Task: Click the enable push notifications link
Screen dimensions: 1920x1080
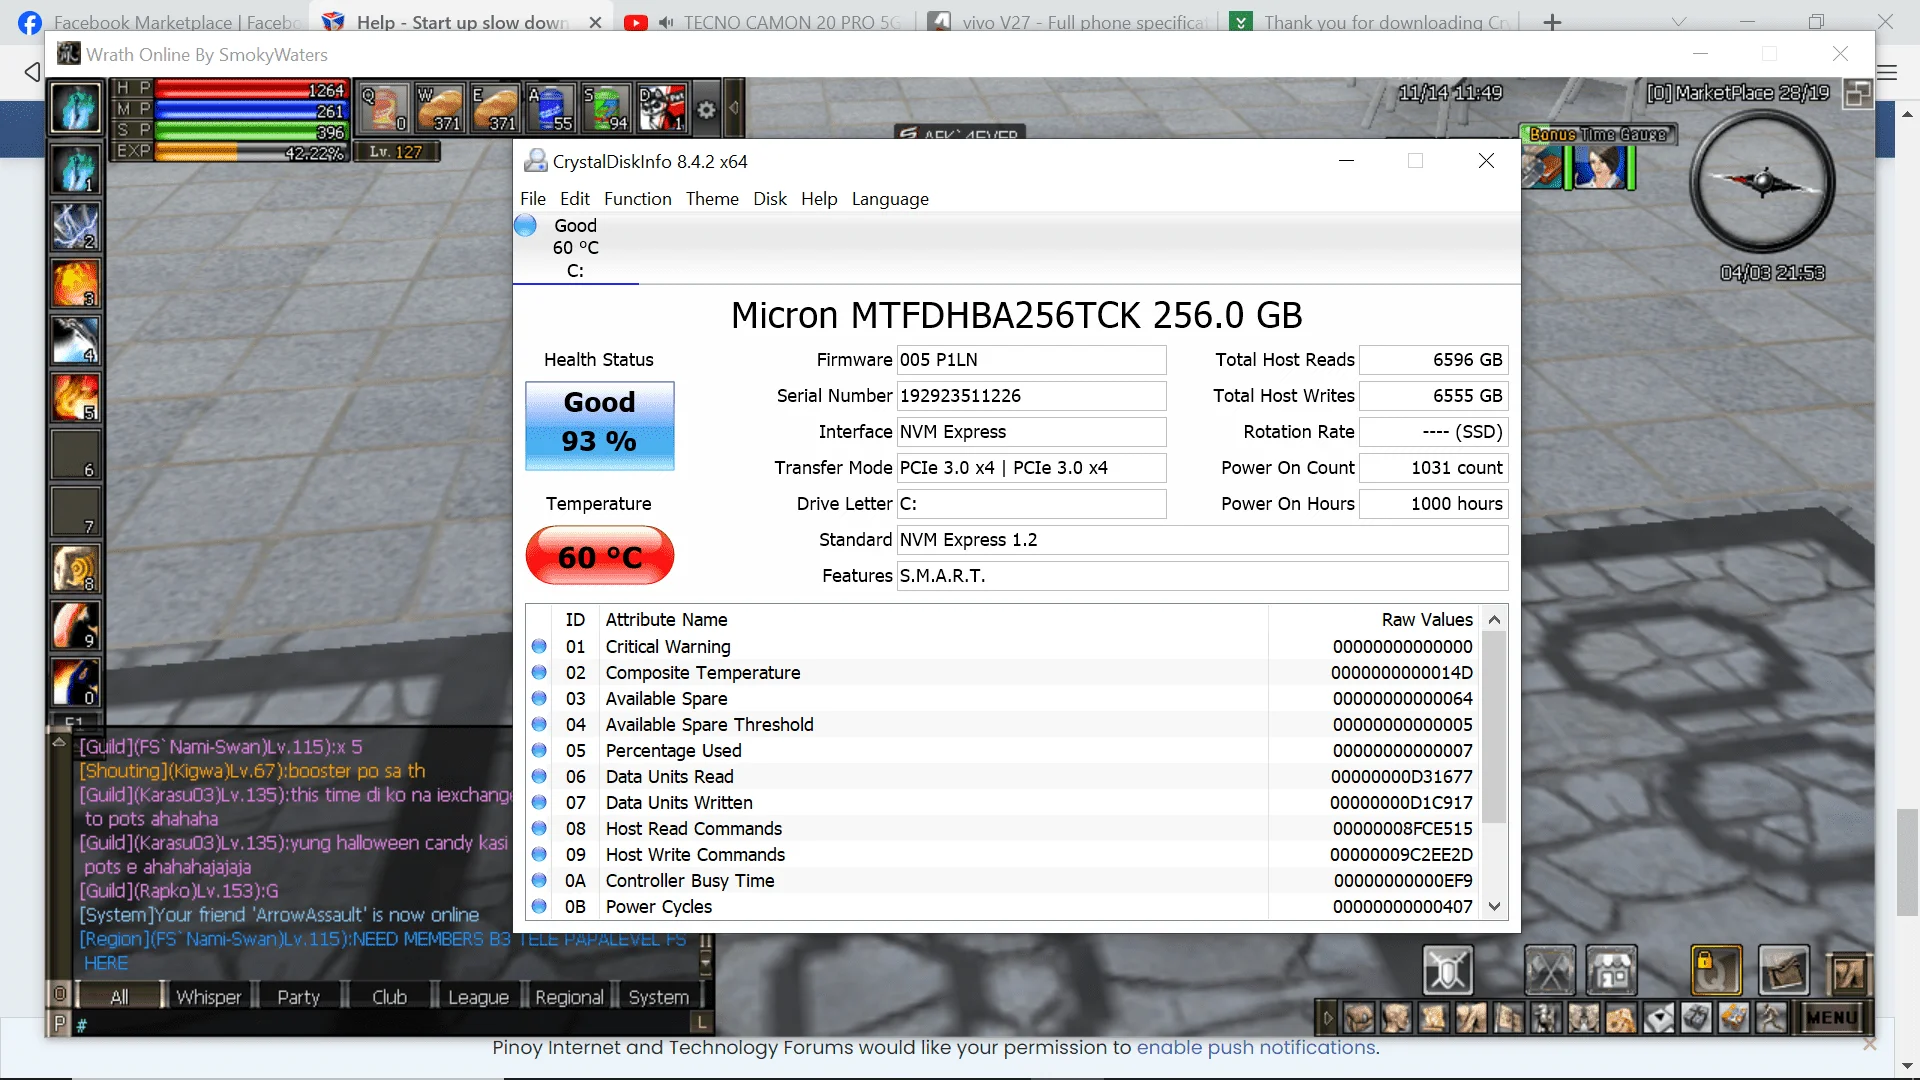Action: coord(1256,1047)
